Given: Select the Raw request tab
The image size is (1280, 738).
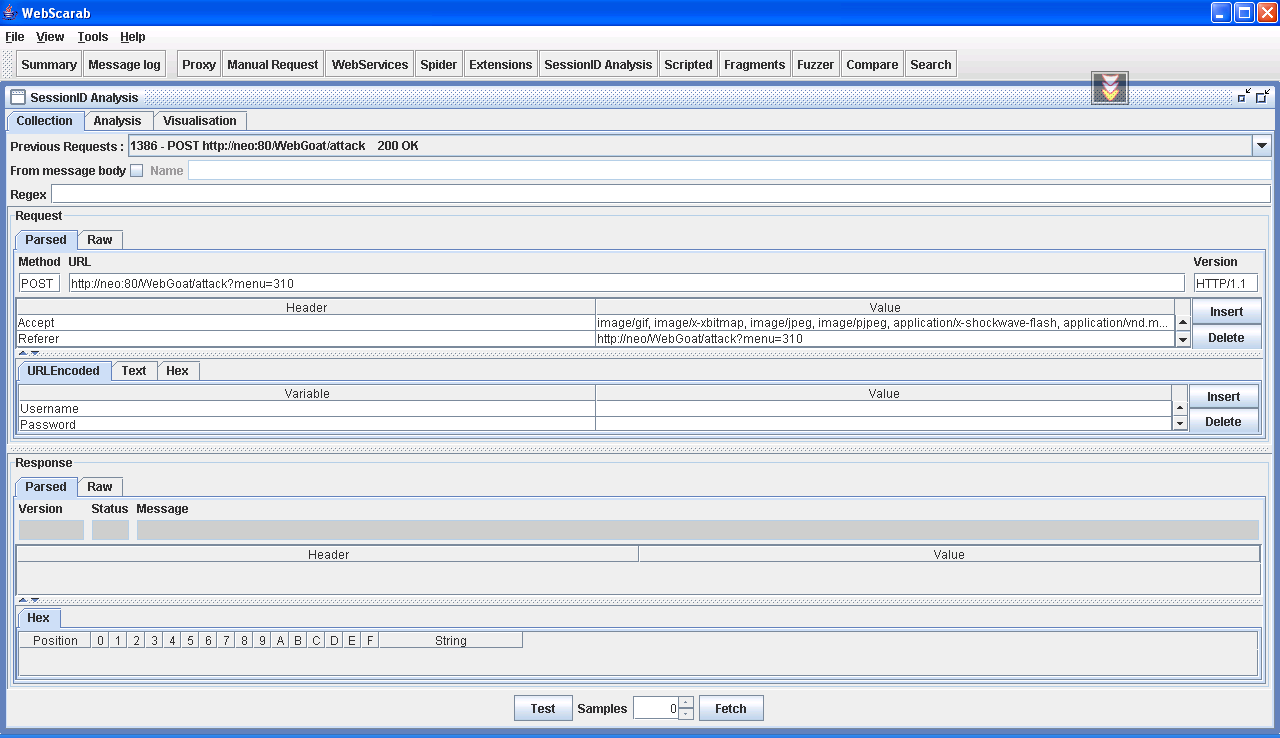Looking at the screenshot, I should point(100,240).
